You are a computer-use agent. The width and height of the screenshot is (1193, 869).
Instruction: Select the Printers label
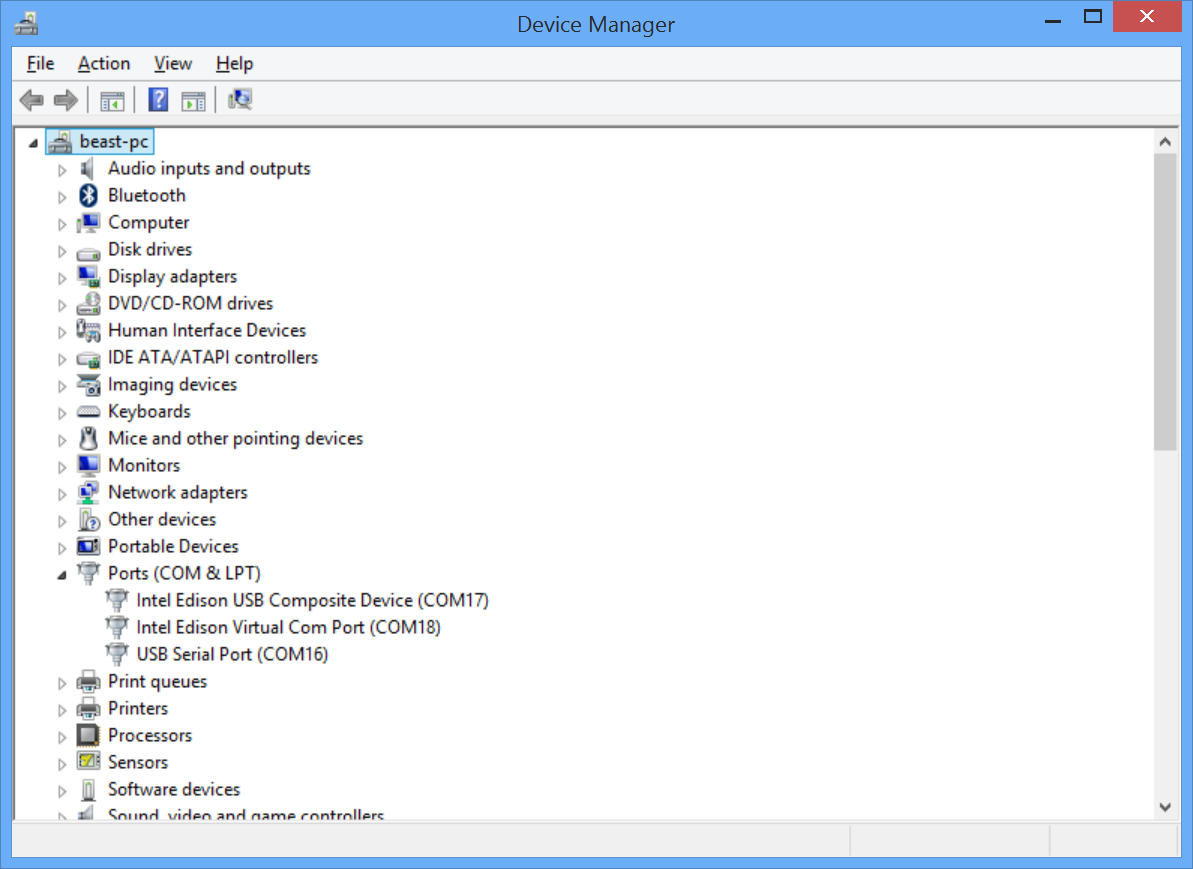138,708
